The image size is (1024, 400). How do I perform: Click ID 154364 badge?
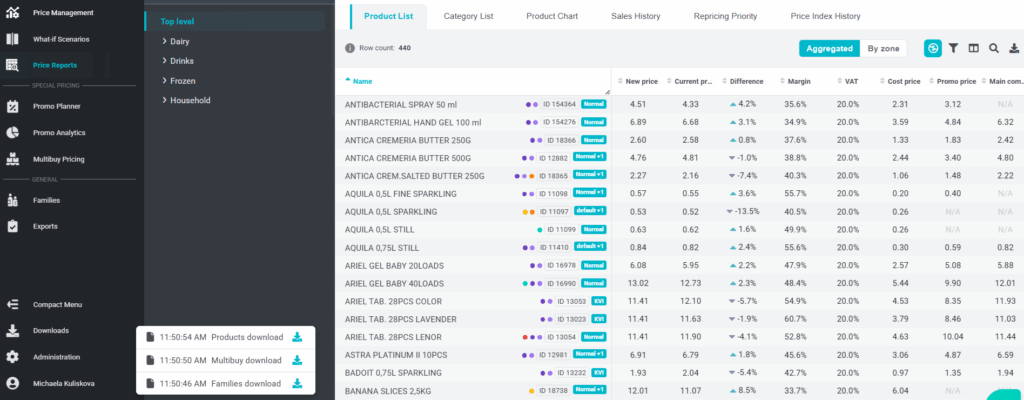point(559,104)
